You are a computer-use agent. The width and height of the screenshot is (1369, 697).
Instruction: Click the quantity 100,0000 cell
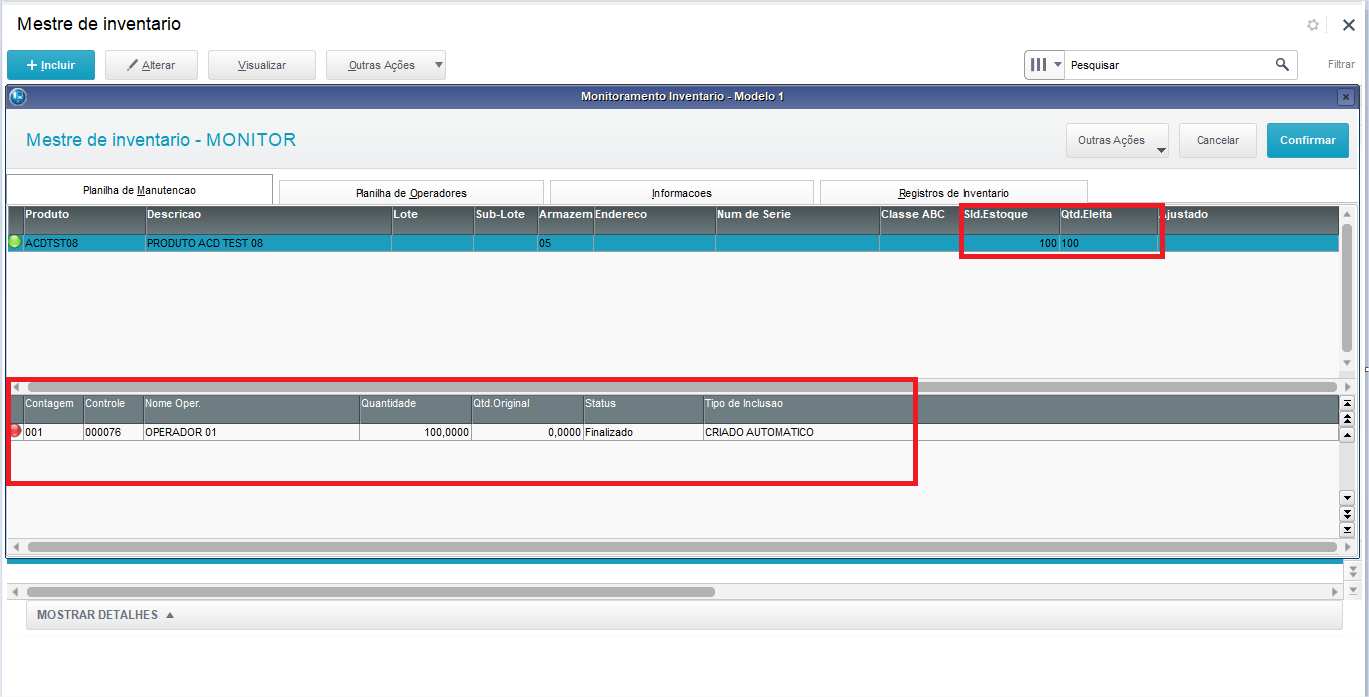415,432
